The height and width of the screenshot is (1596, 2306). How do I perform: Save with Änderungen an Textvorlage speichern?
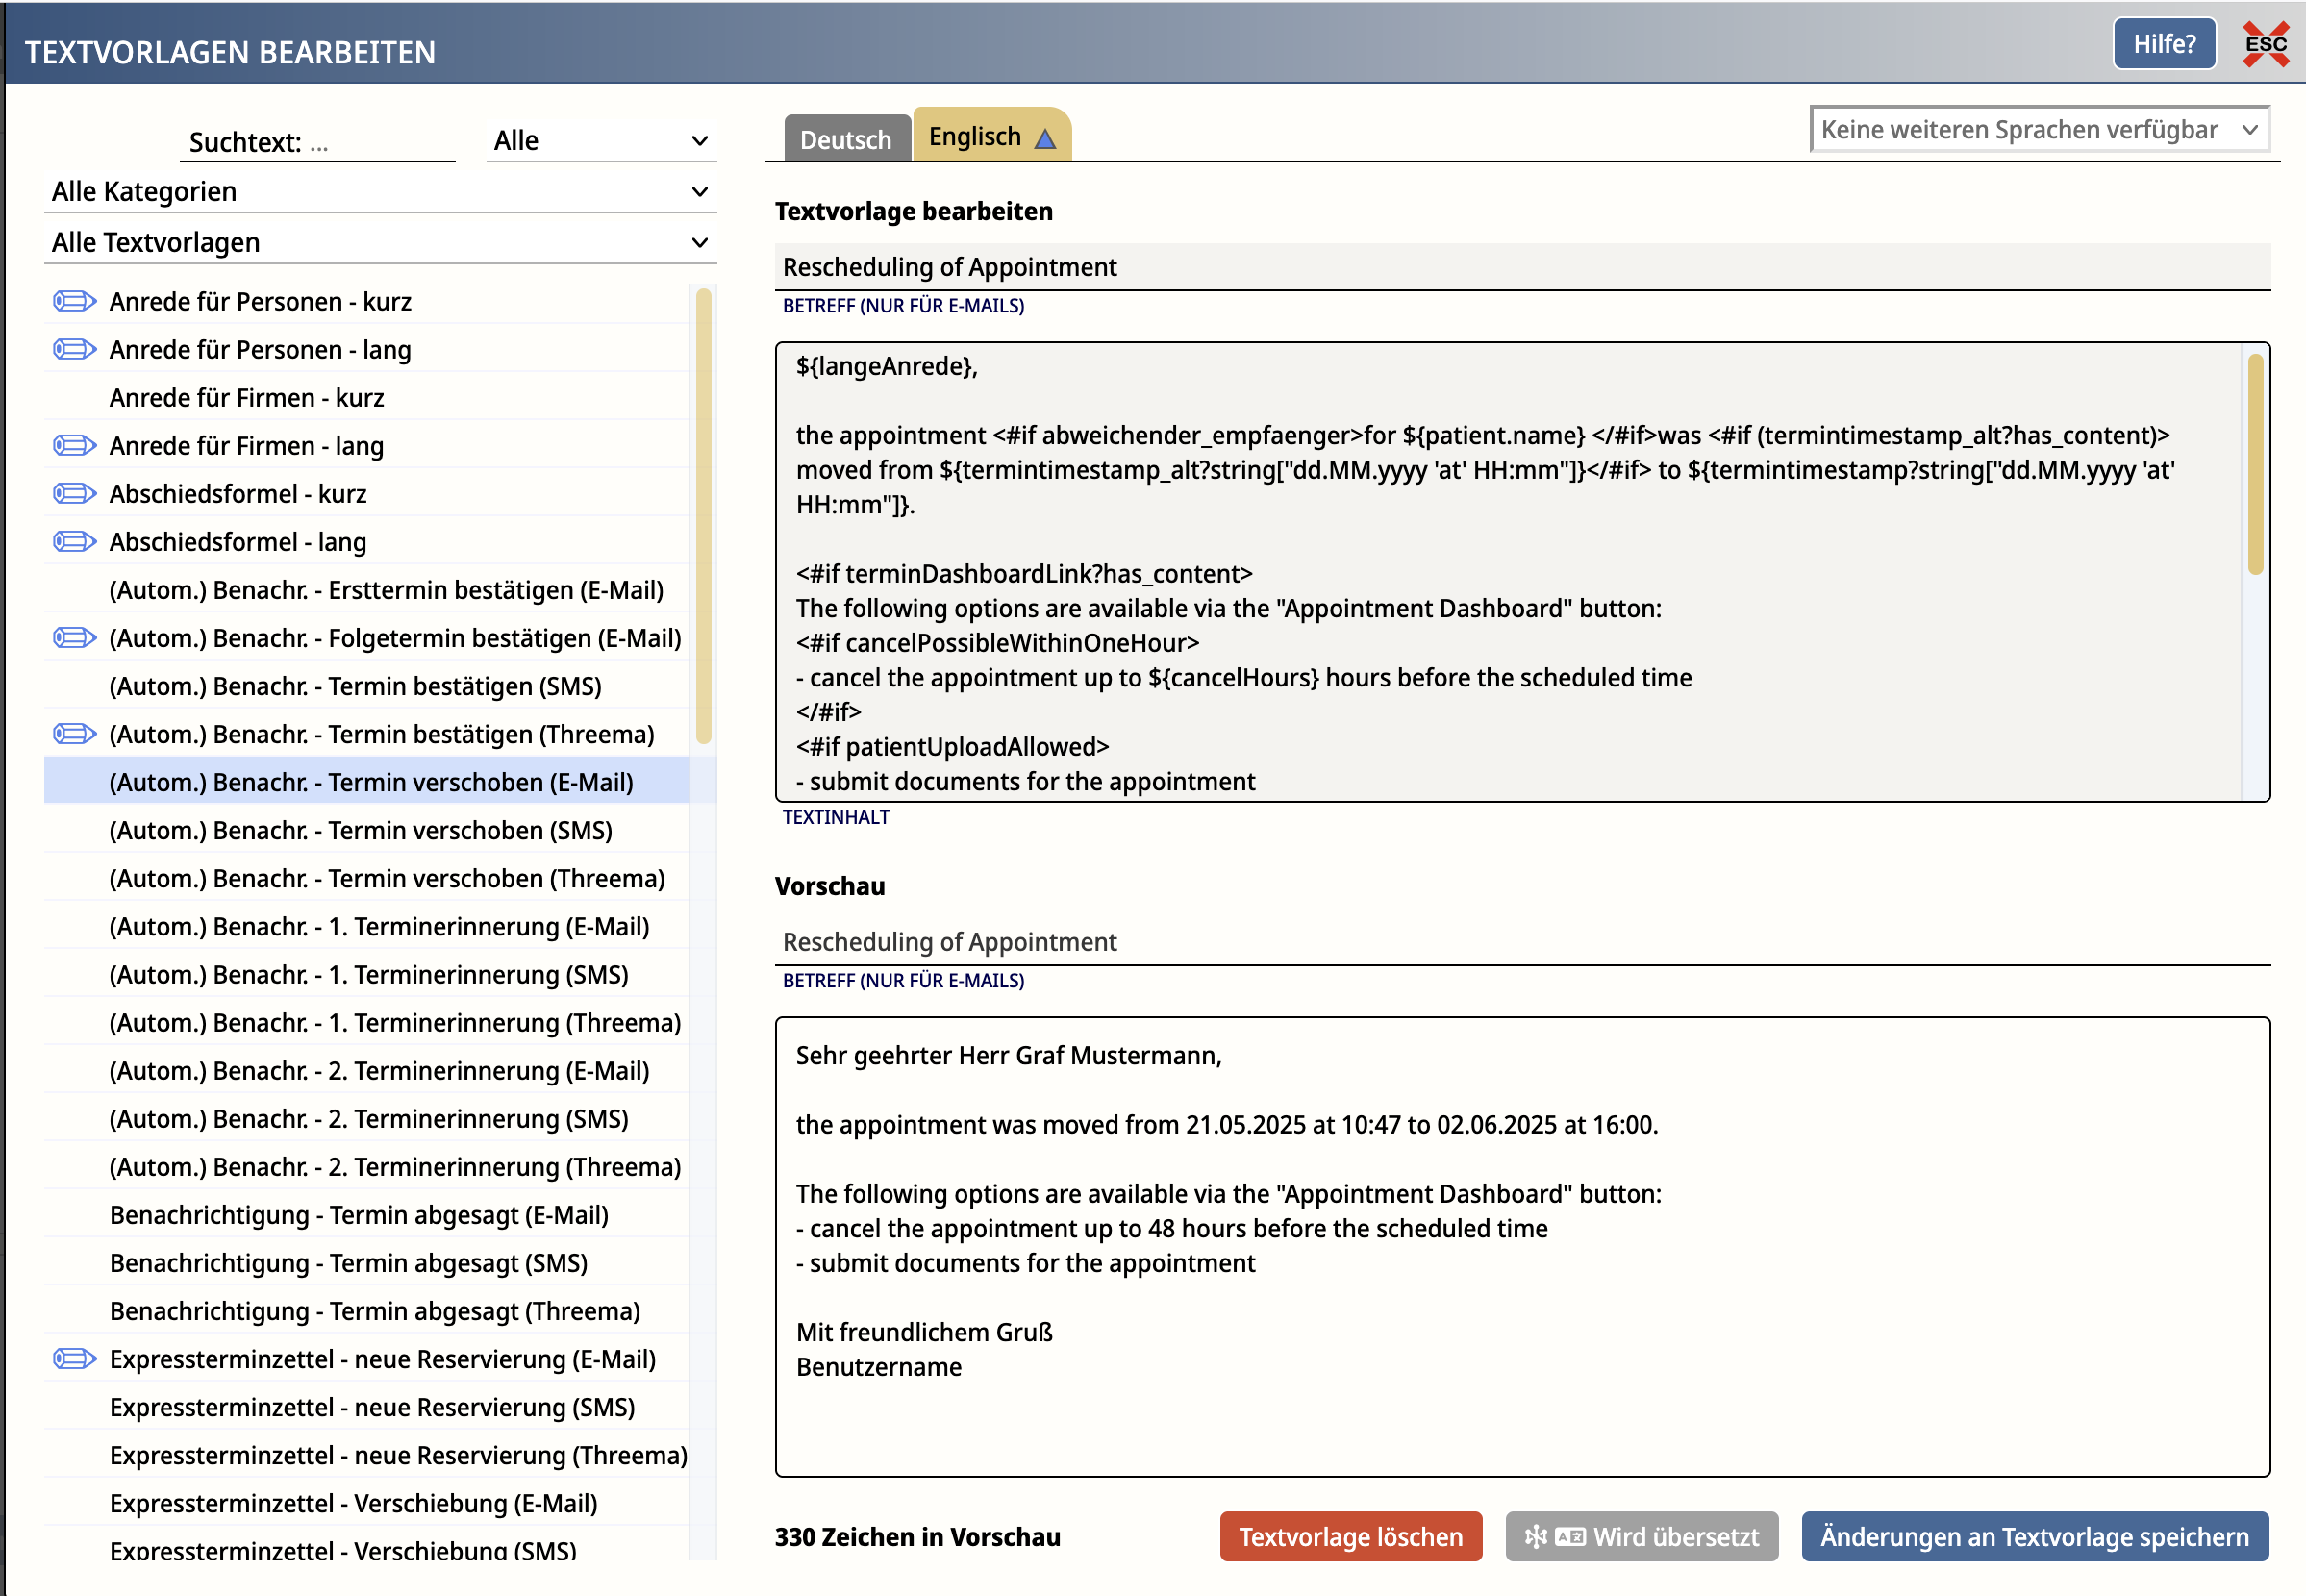2035,1536
